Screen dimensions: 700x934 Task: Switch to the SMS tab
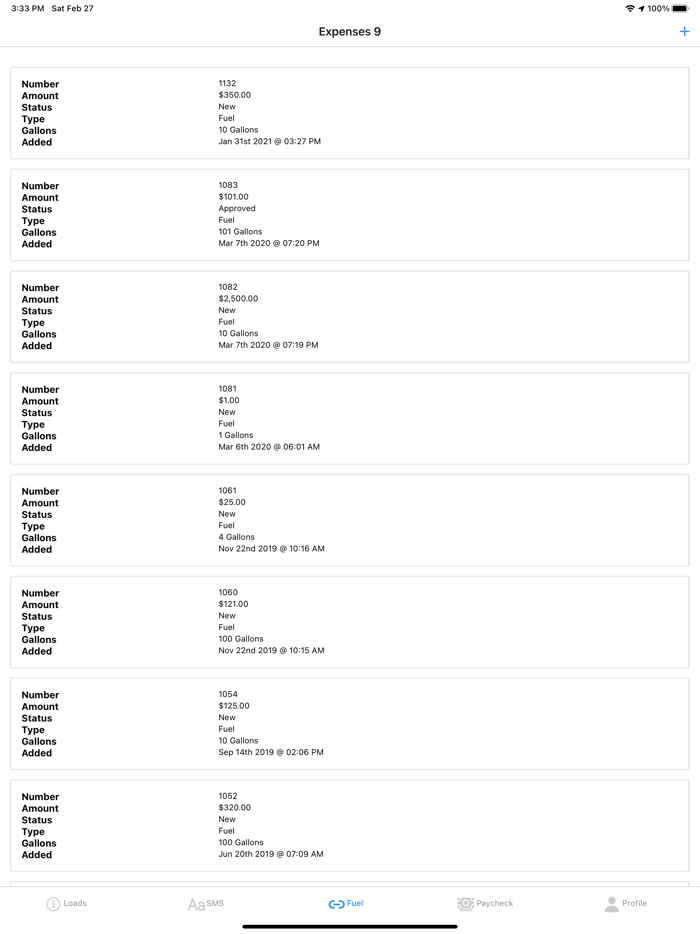[208, 903]
